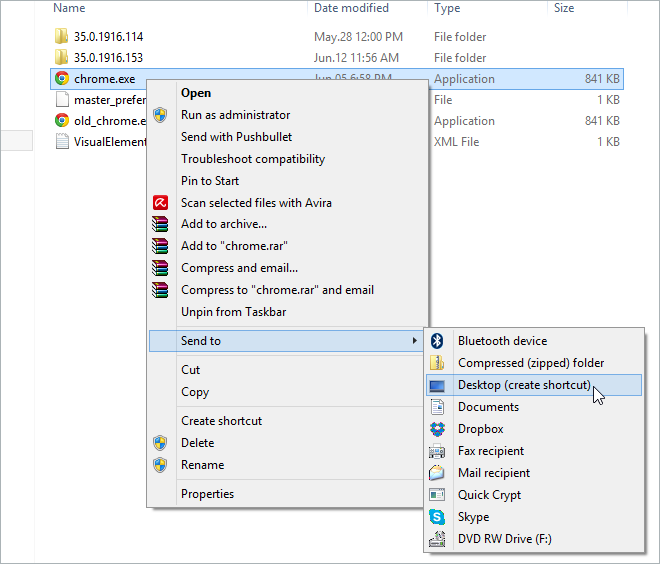The height and width of the screenshot is (564, 660).
Task: Open Properties from the context menu
Action: click(x=286, y=494)
